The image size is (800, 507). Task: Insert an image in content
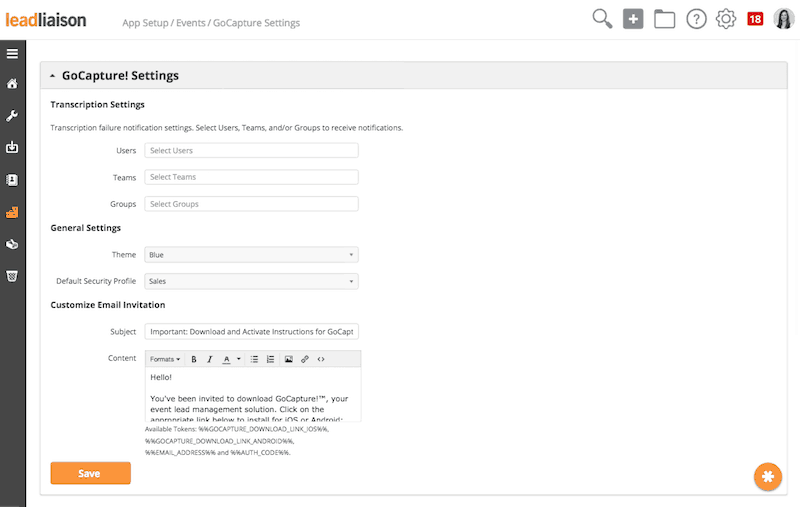(289, 359)
